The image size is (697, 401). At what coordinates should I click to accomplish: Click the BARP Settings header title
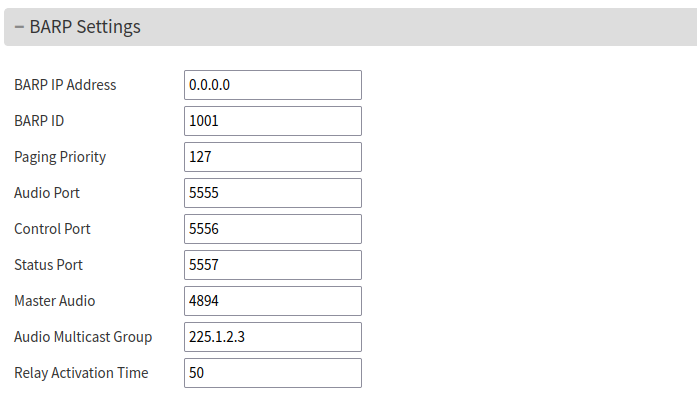(x=85, y=27)
